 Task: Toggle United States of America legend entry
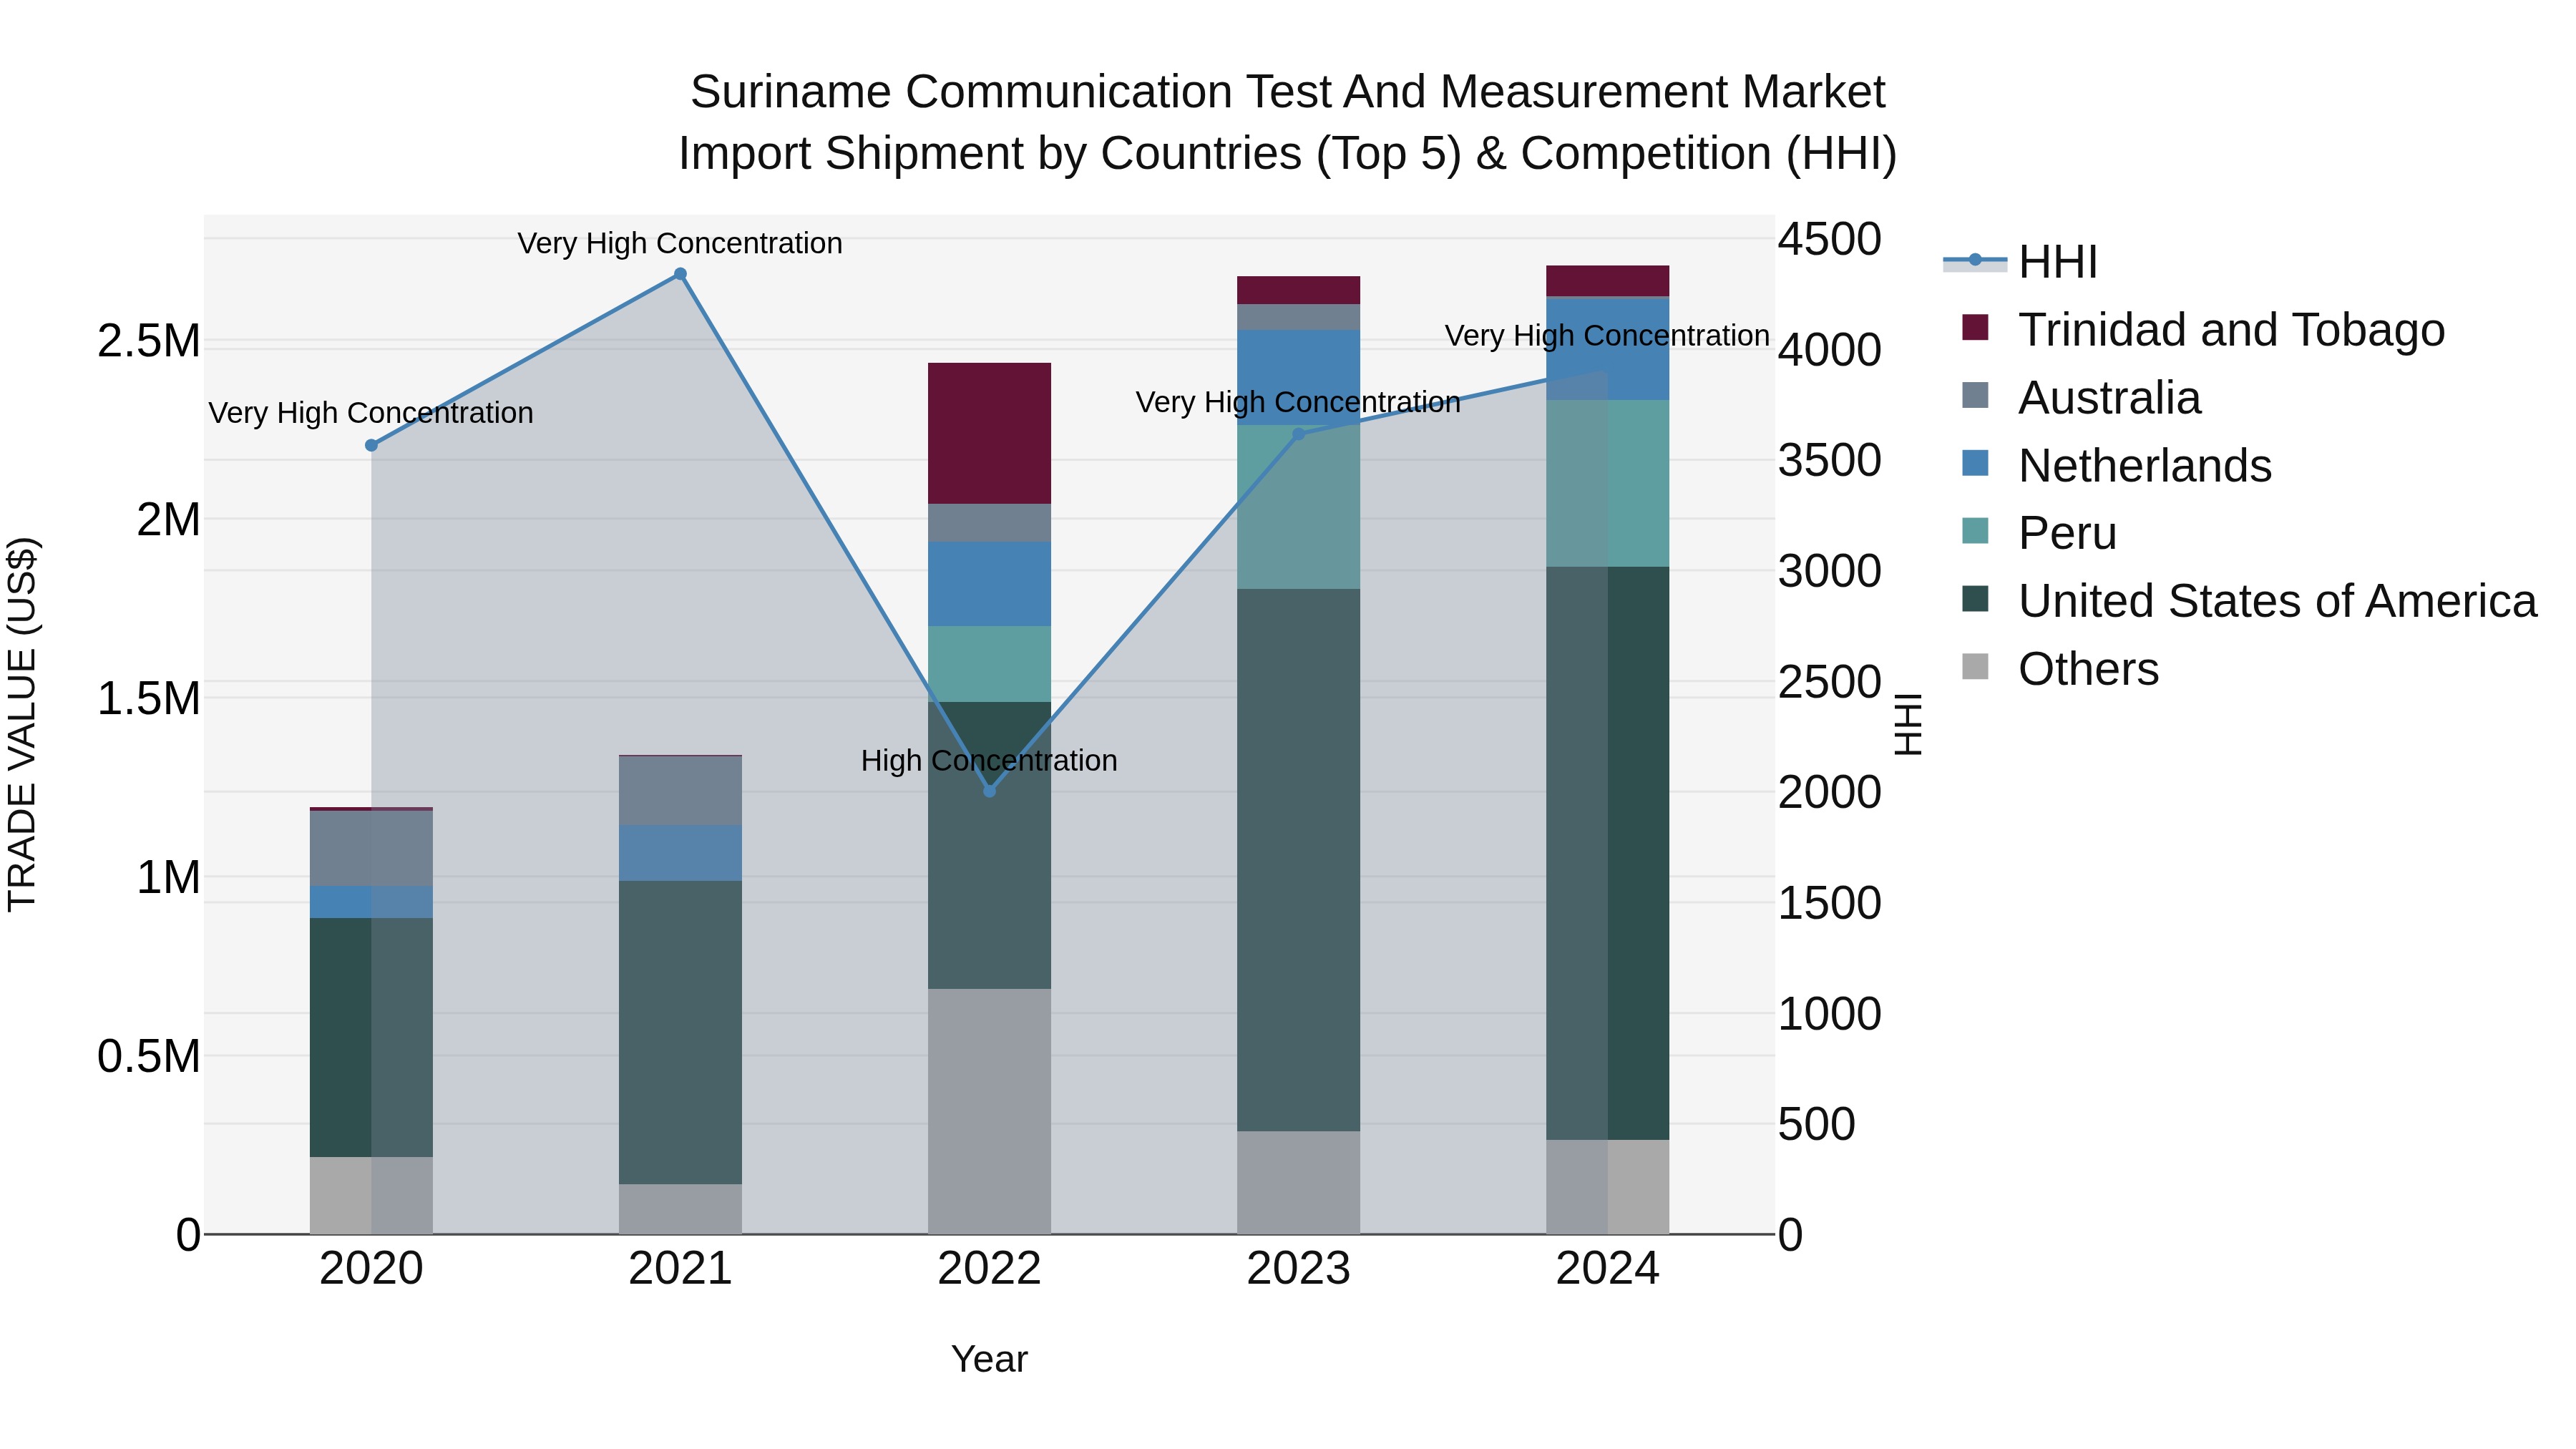point(2249,601)
